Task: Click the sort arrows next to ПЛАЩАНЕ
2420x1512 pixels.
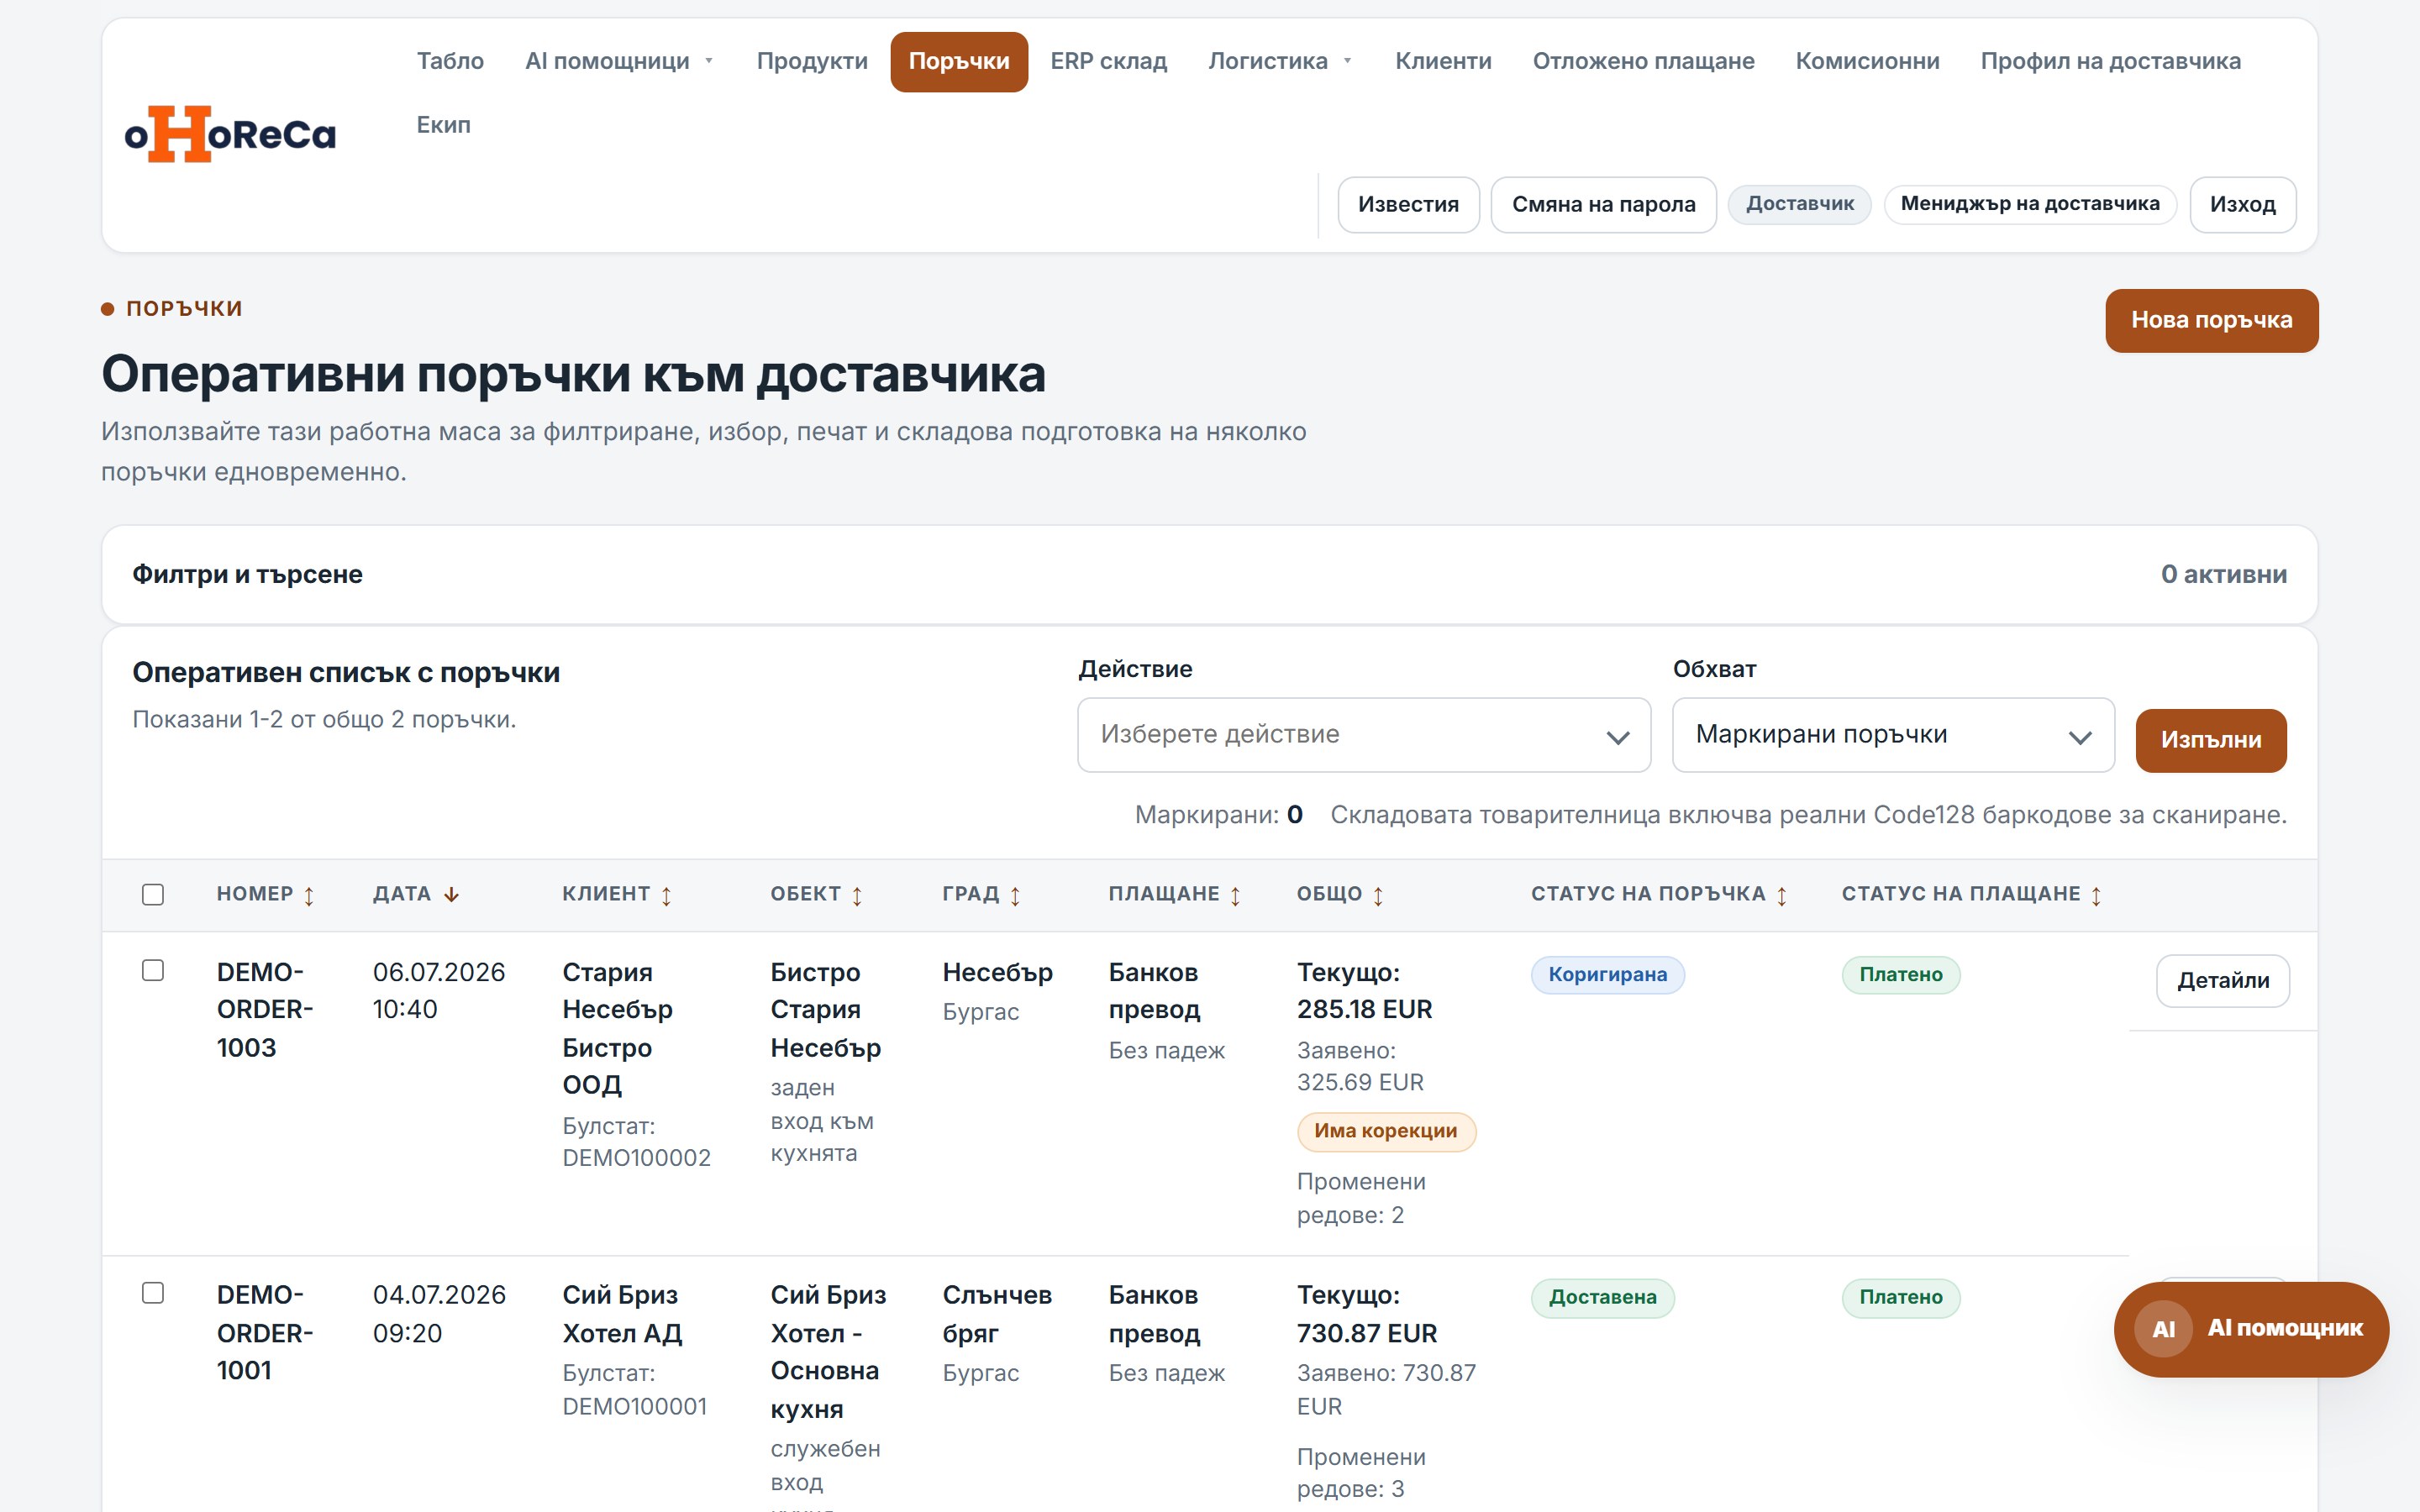Action: coord(1235,896)
